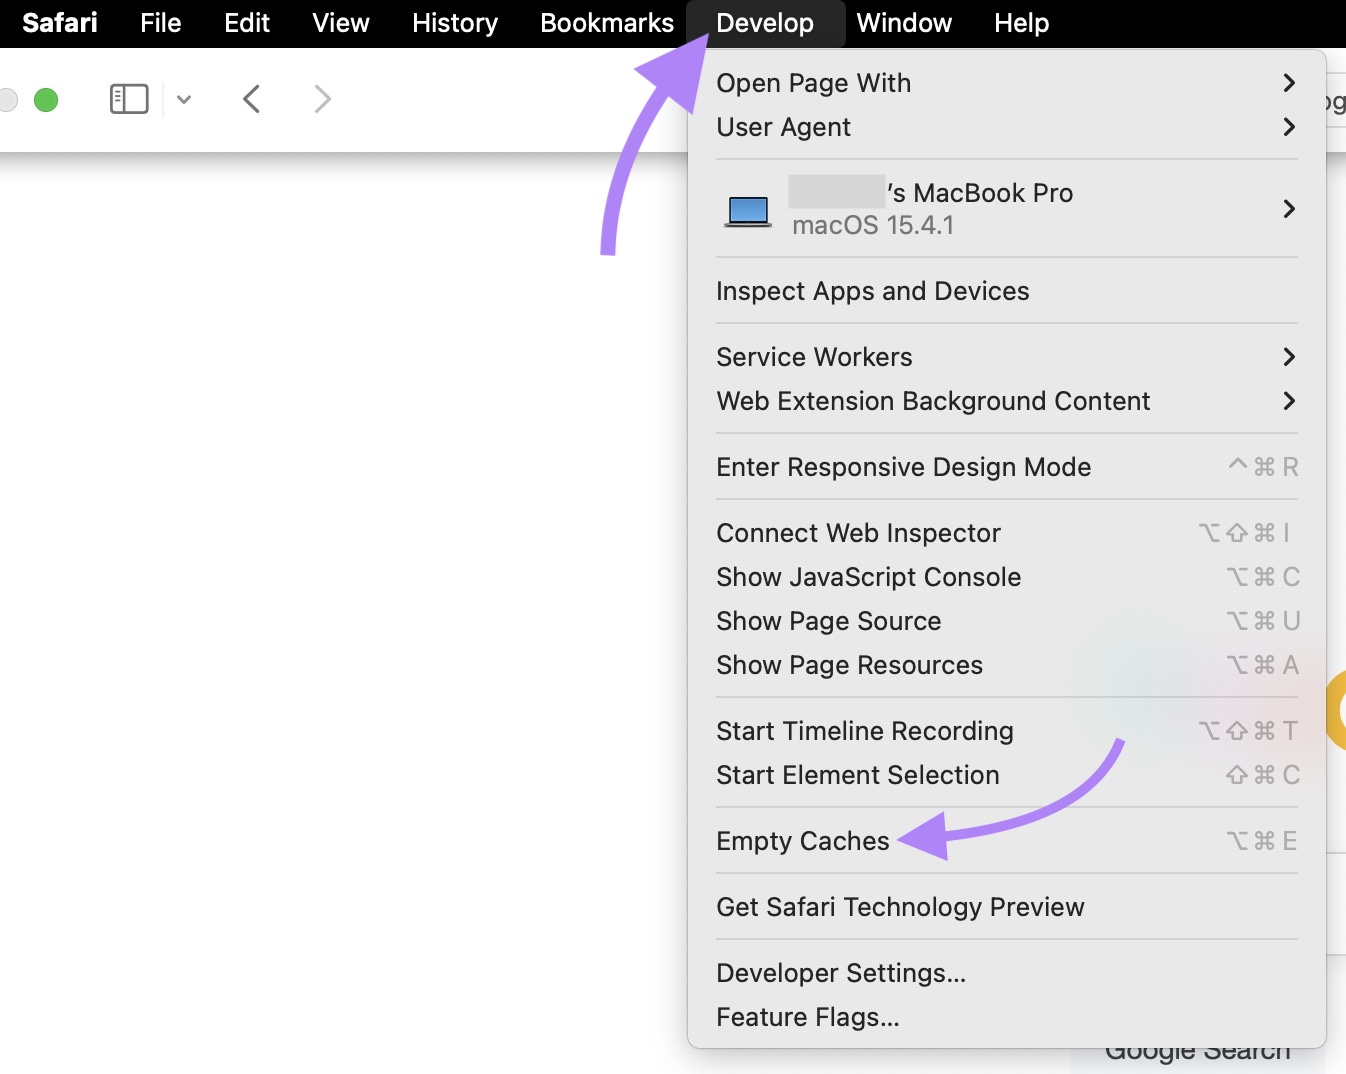Click the MacBook Pro laptop icon
Screen dimensions: 1346x1074
(746, 209)
